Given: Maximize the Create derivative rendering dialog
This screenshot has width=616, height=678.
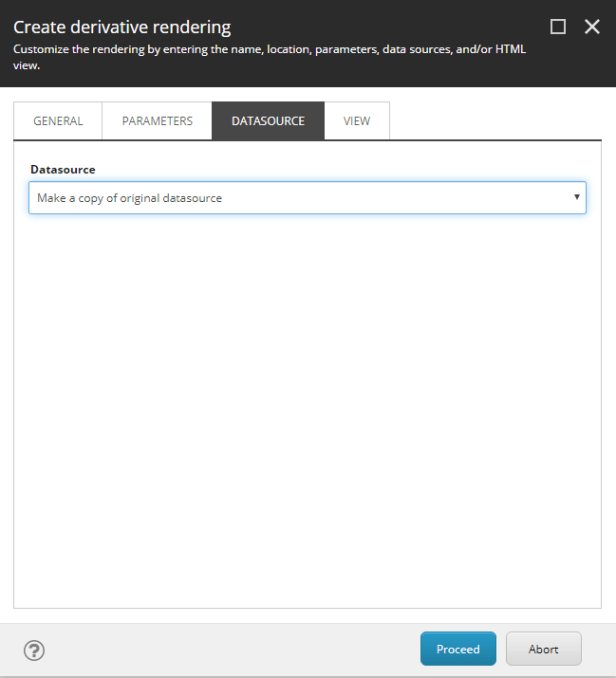Looking at the screenshot, I should 558,27.
